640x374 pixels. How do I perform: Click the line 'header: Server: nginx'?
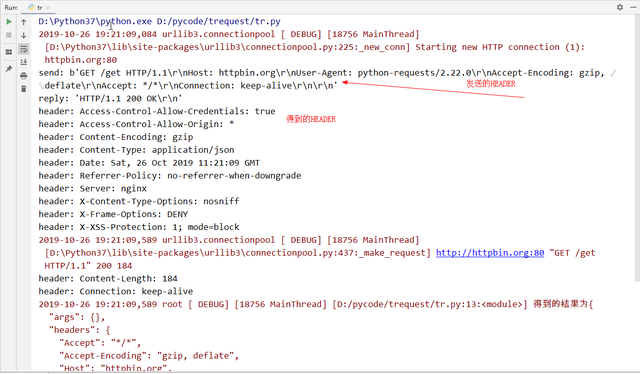[93, 188]
